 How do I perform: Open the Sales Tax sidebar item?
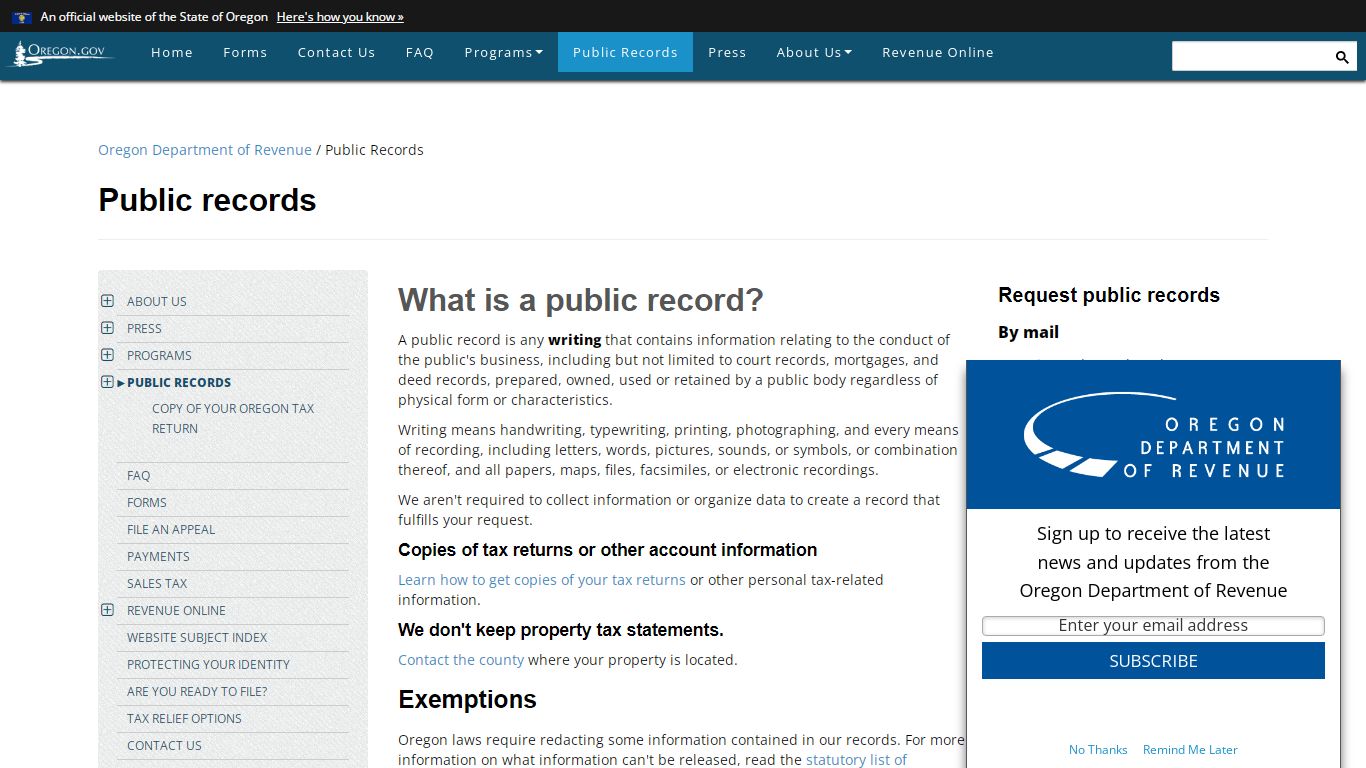click(x=157, y=584)
